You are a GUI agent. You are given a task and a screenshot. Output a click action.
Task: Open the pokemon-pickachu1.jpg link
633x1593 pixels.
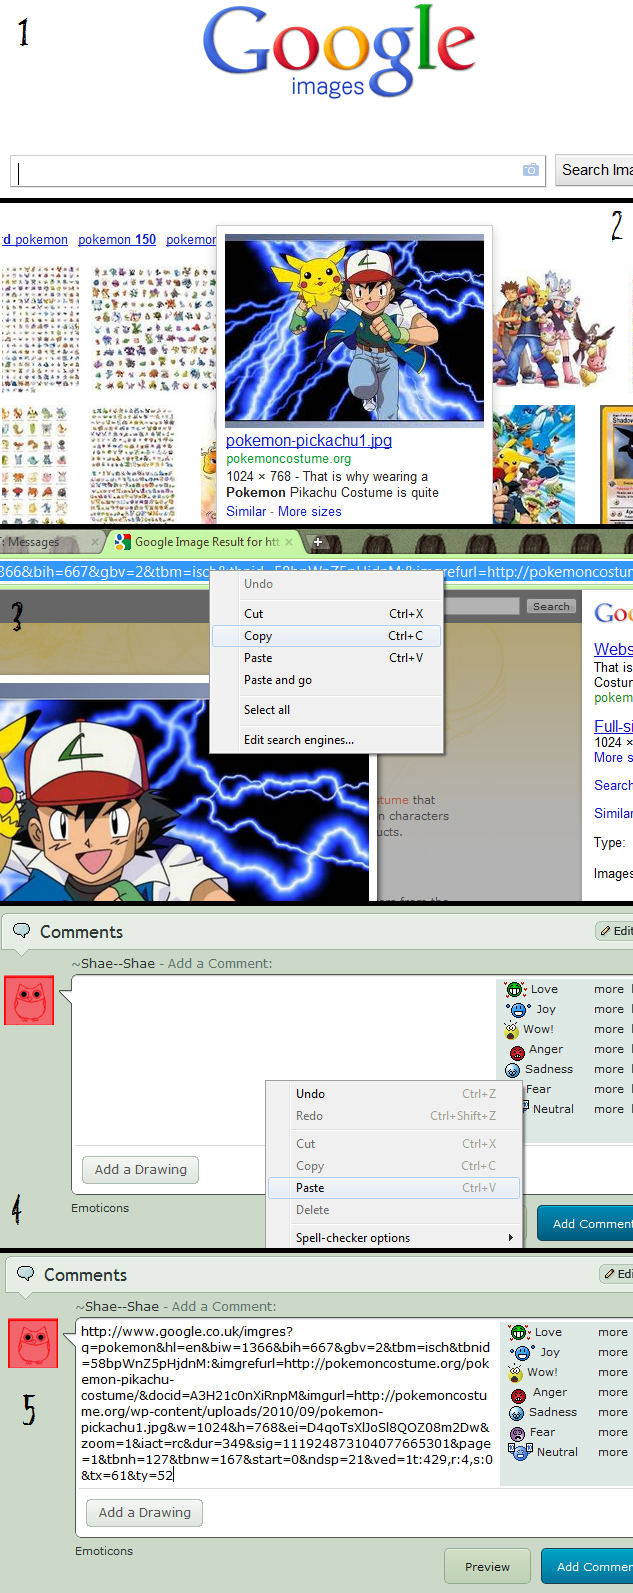[309, 440]
